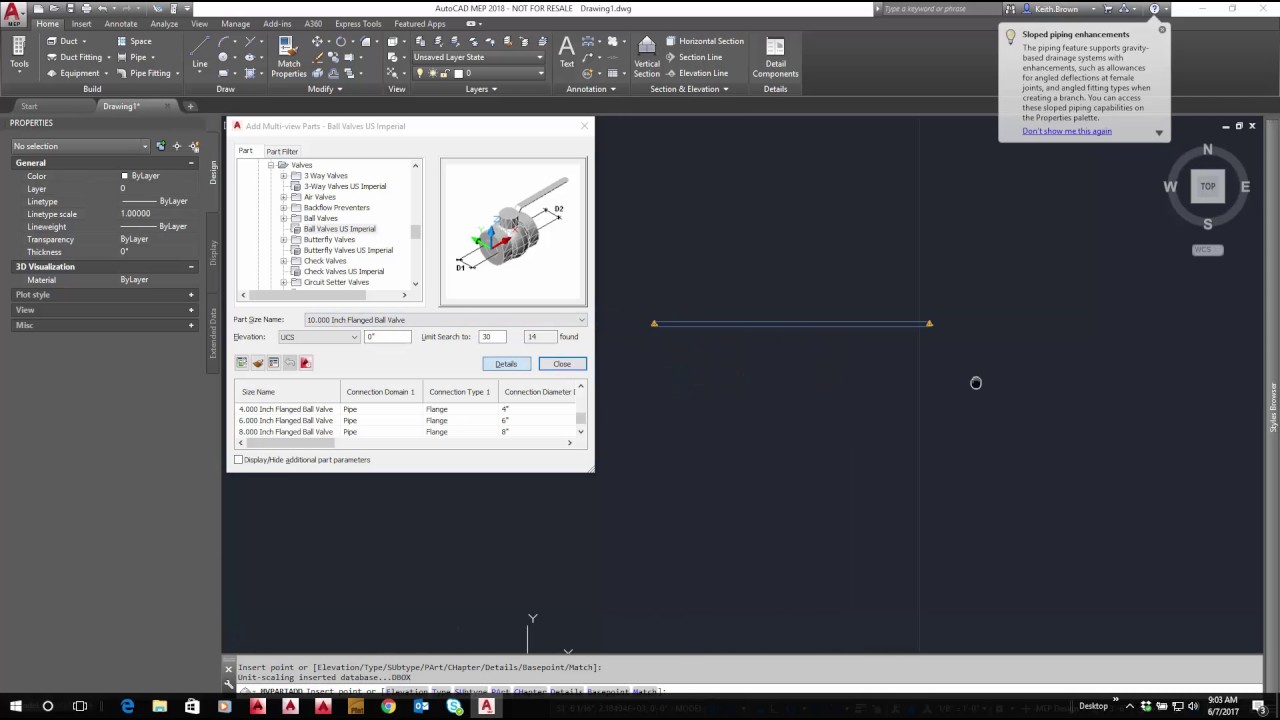This screenshot has width=1280, height=720.
Task: Click the first part catalog icon above the size table
Action: pyautogui.click(x=242, y=363)
